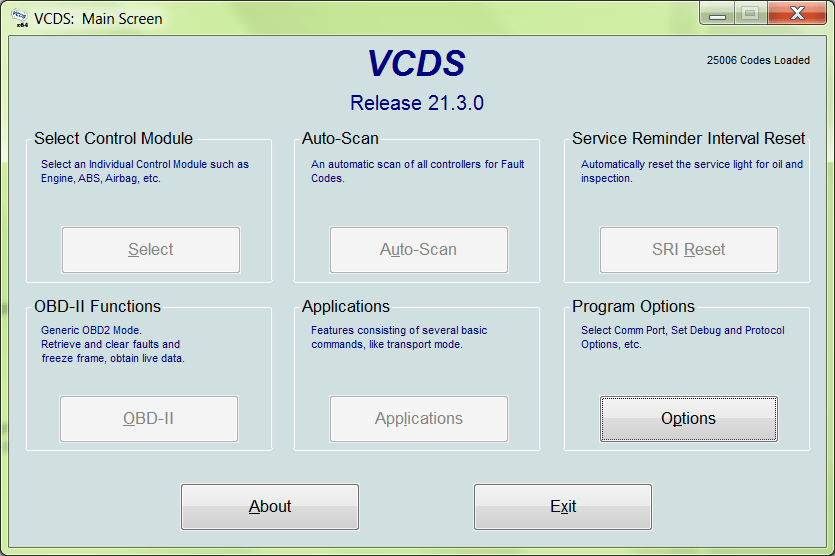This screenshot has width=835, height=556.
Task: Click the 'Applications' group heading
Action: tap(346, 306)
